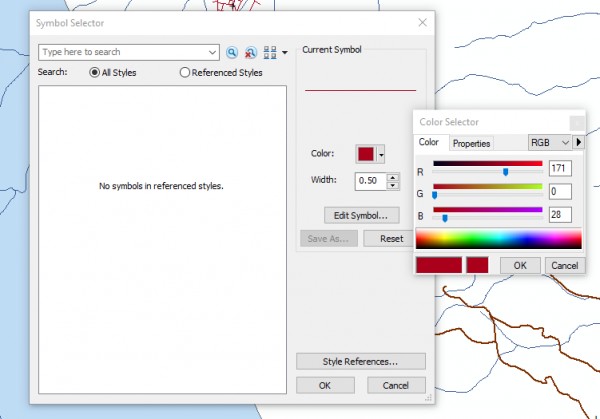Click Cancel in the Symbol Selector
This screenshot has height=419, width=600.
point(396,385)
